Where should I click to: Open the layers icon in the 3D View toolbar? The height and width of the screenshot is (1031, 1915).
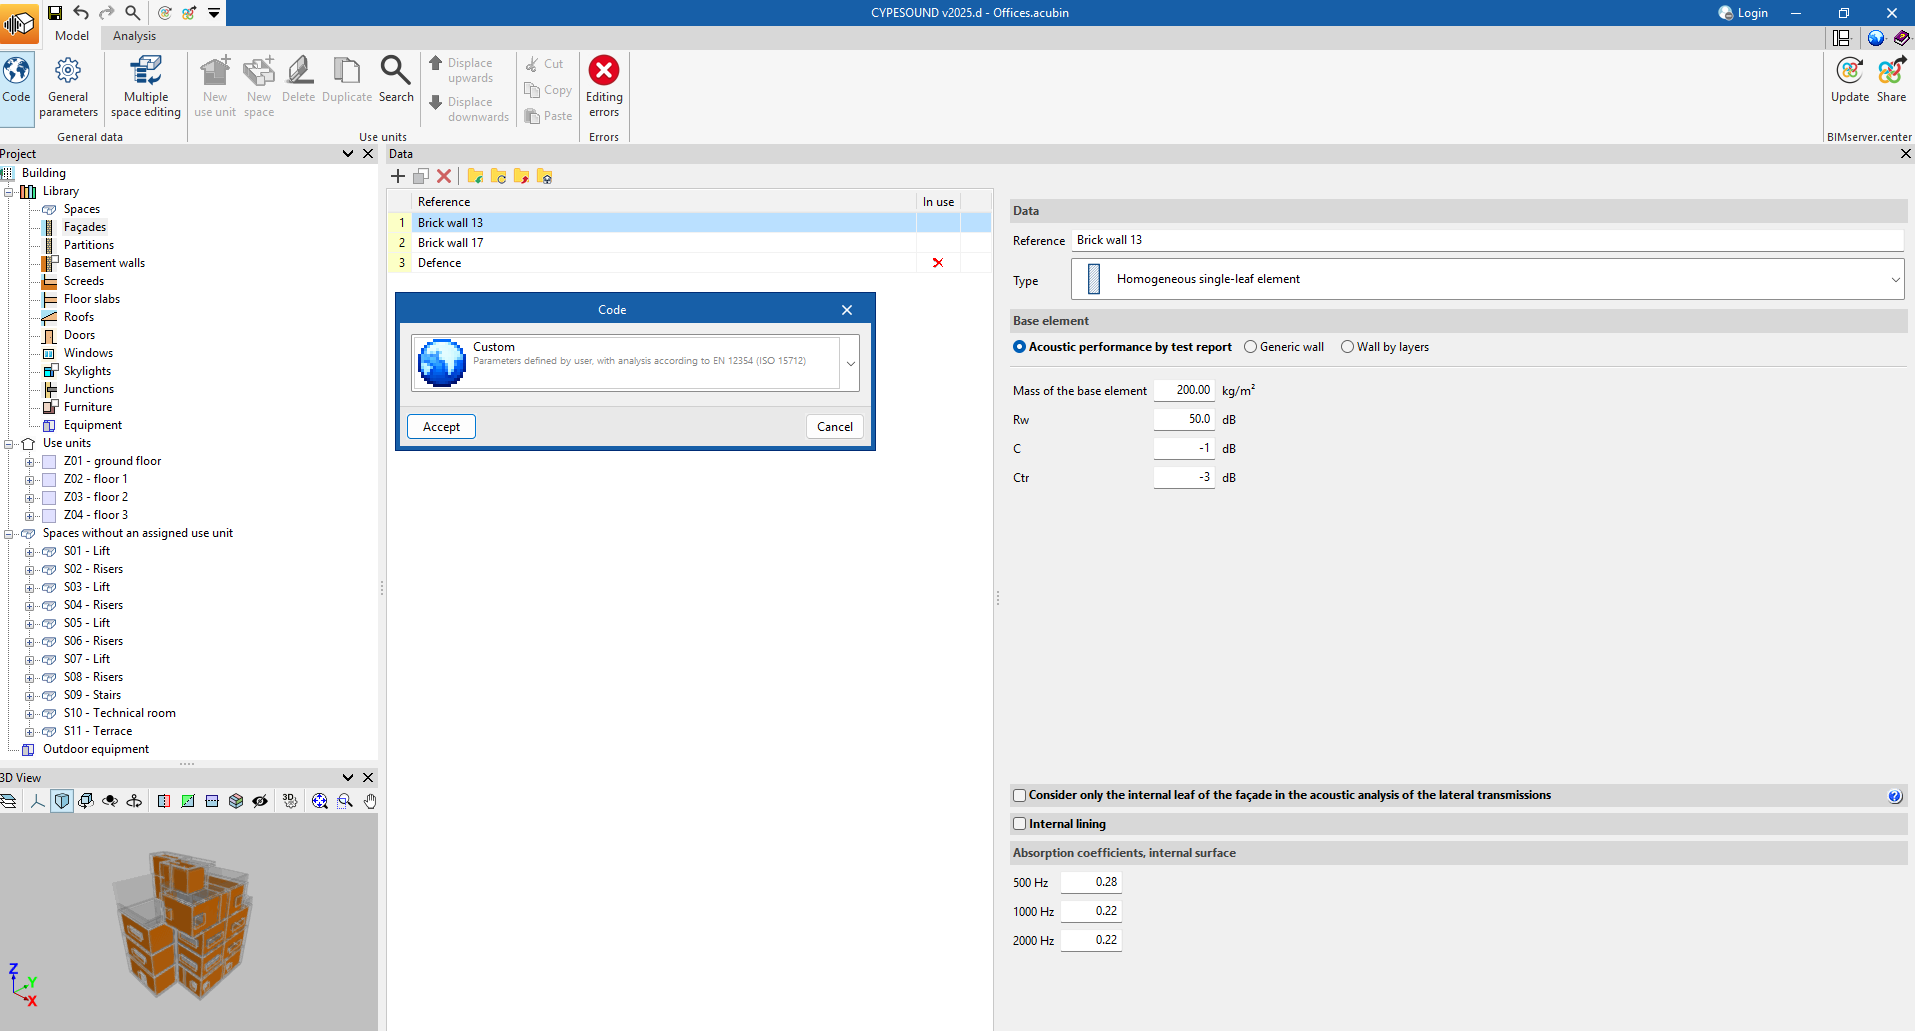point(9,801)
